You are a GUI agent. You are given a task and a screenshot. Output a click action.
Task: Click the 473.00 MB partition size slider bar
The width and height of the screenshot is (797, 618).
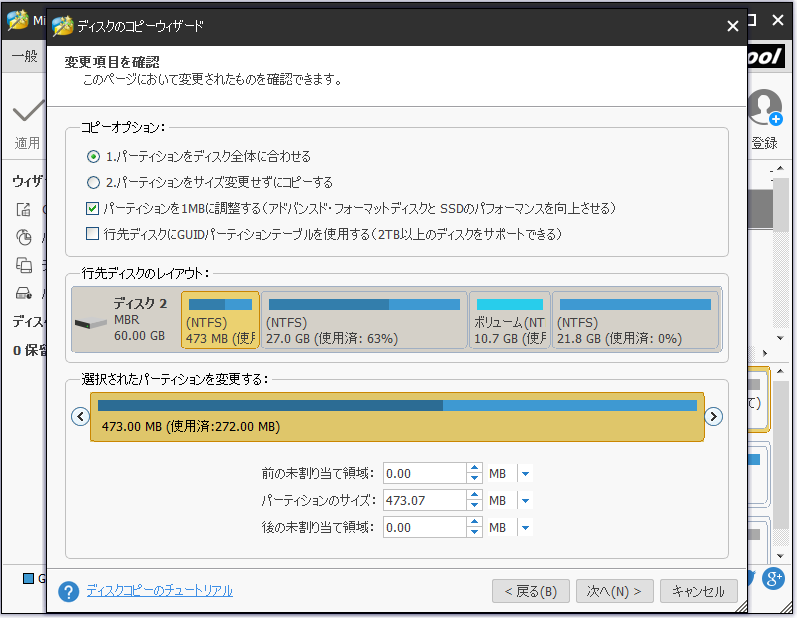[x=397, y=417]
